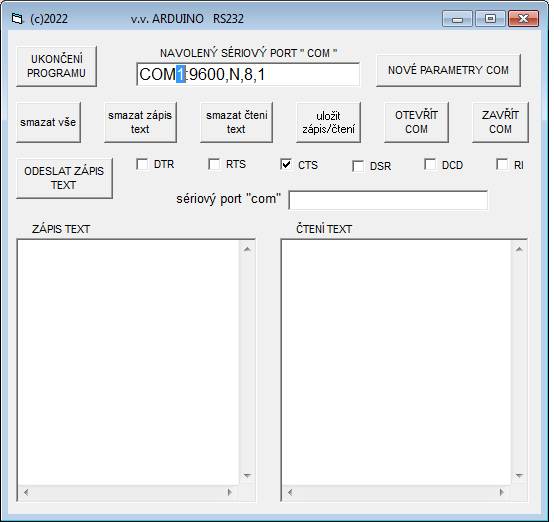Clear everything with smazat vše
Screen dimensions: 554x522
point(48,122)
